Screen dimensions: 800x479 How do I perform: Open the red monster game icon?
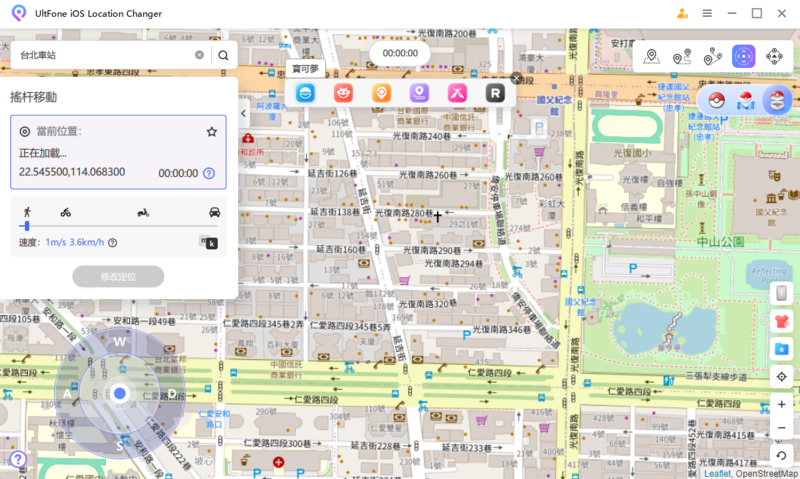pos(343,93)
